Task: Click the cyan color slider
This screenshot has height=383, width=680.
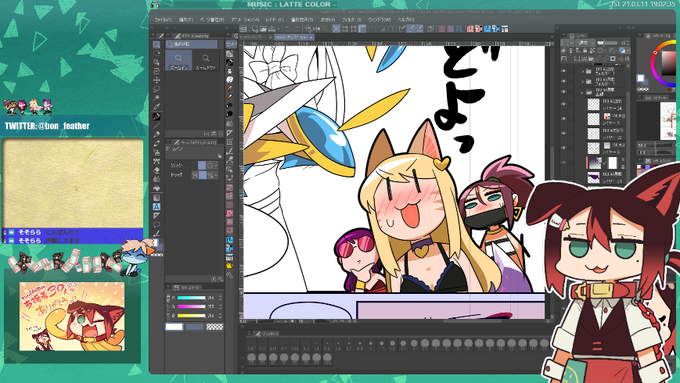Action: 191,298
